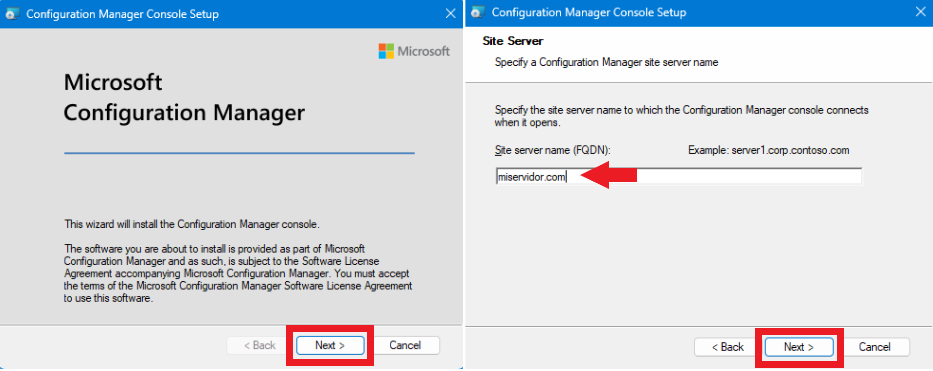933x371 pixels.
Task: Click Back in the Site Server window
Action: (728, 347)
